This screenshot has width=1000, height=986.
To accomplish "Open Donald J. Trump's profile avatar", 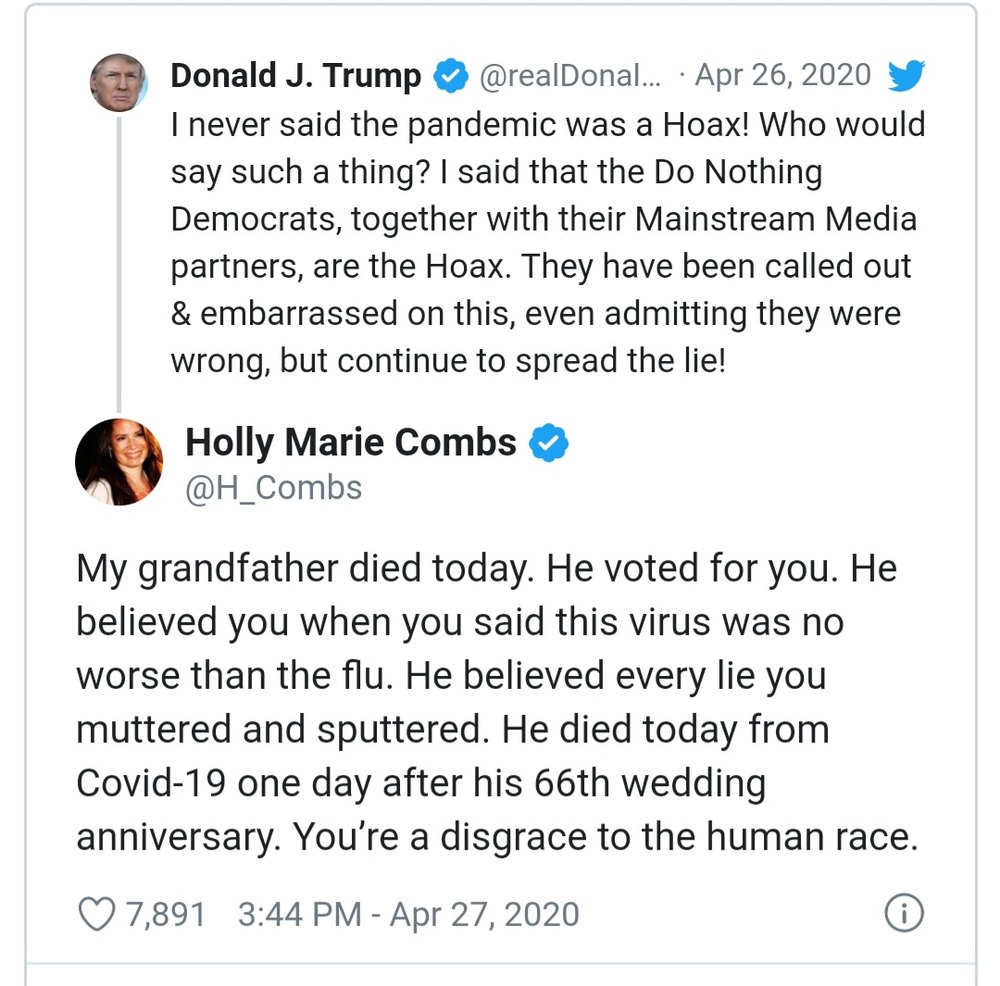I will coord(118,82).
